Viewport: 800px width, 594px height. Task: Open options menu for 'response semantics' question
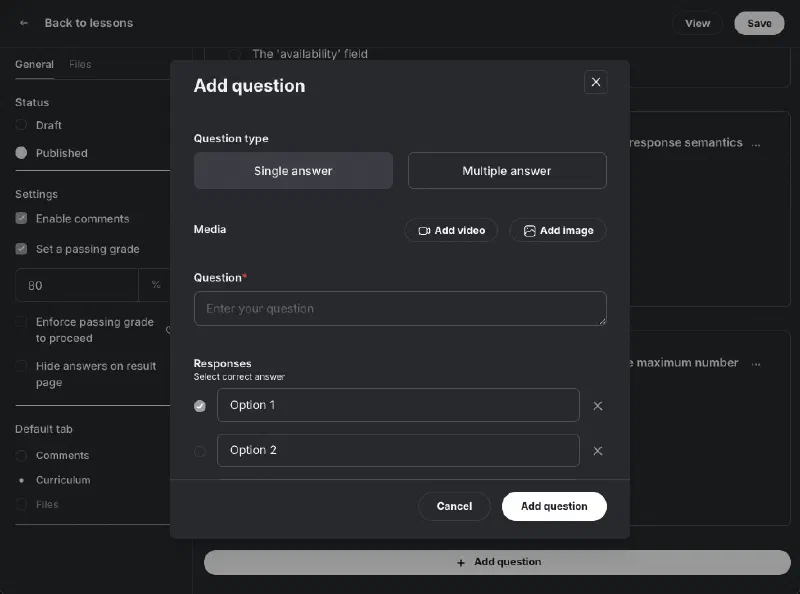point(756,143)
